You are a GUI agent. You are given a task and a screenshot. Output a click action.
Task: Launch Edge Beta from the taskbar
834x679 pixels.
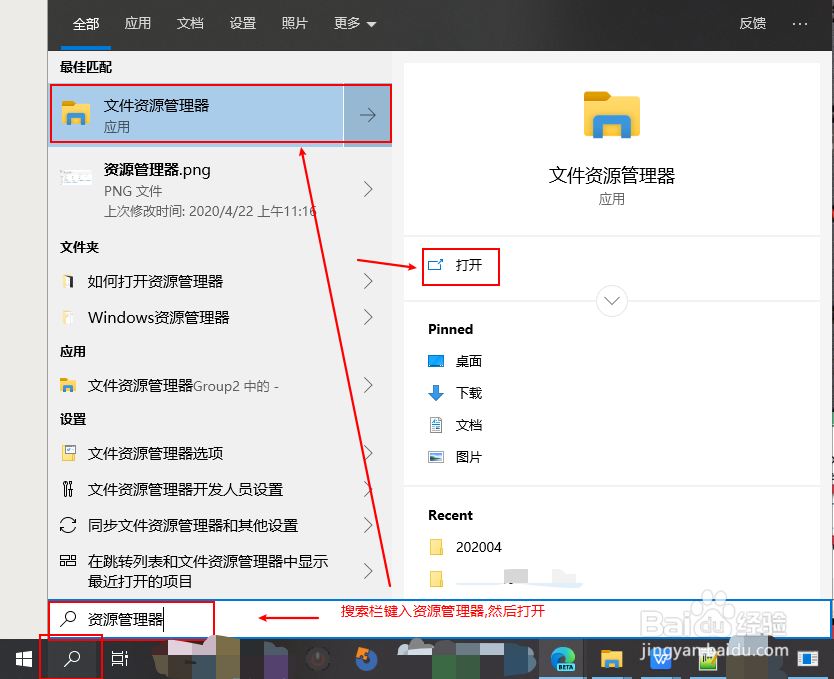563,659
